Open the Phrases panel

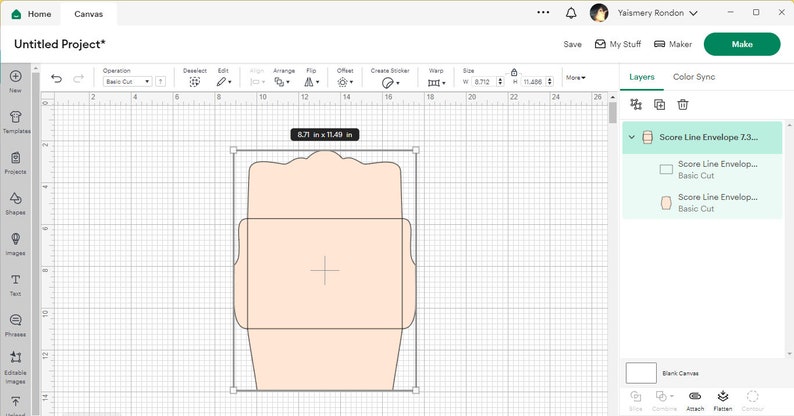(x=15, y=320)
